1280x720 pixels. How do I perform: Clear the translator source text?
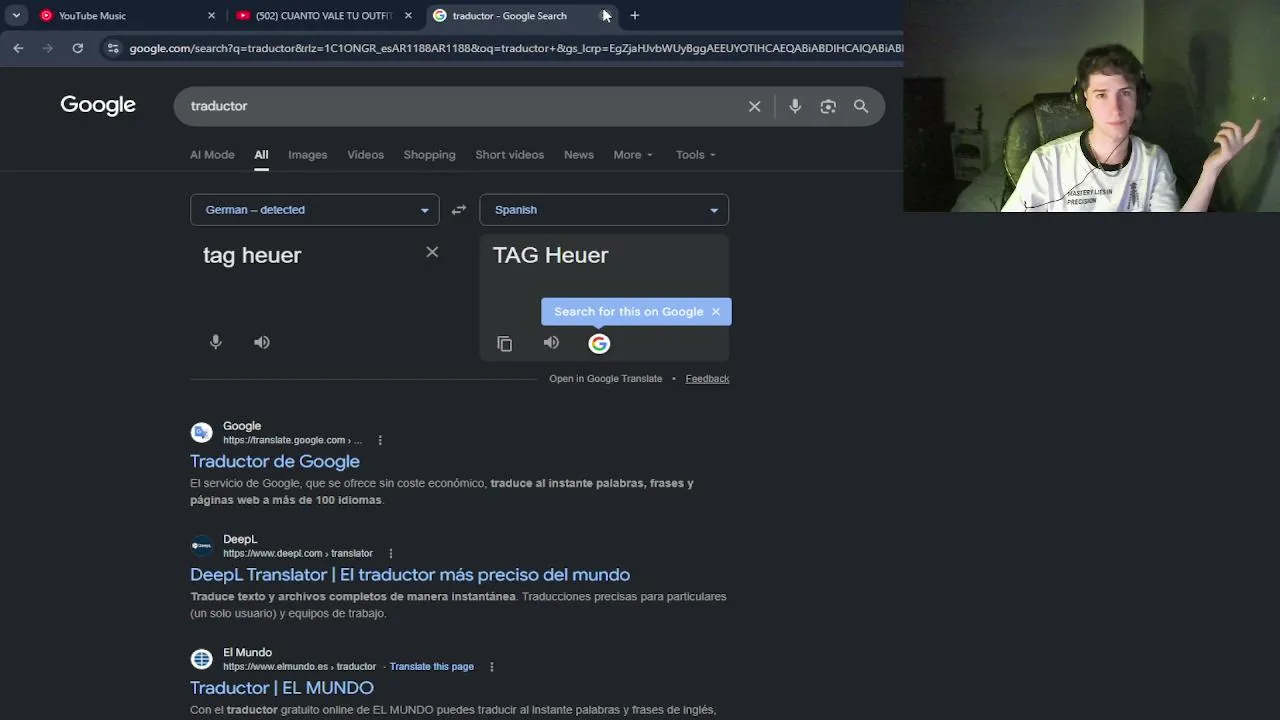point(432,252)
